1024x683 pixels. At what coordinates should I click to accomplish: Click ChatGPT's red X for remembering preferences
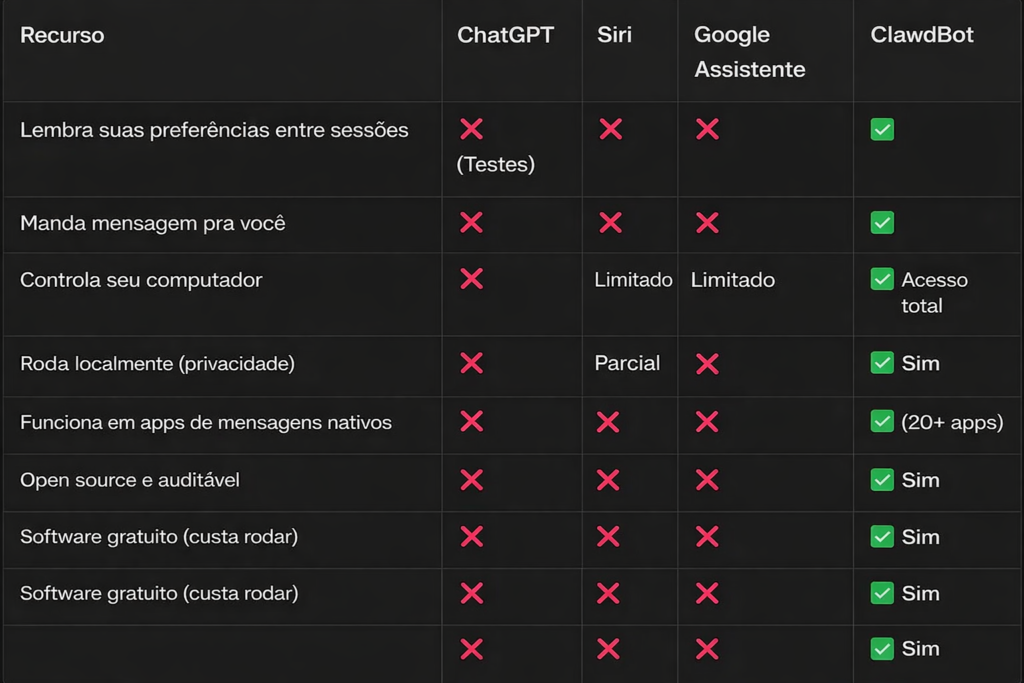point(471,129)
